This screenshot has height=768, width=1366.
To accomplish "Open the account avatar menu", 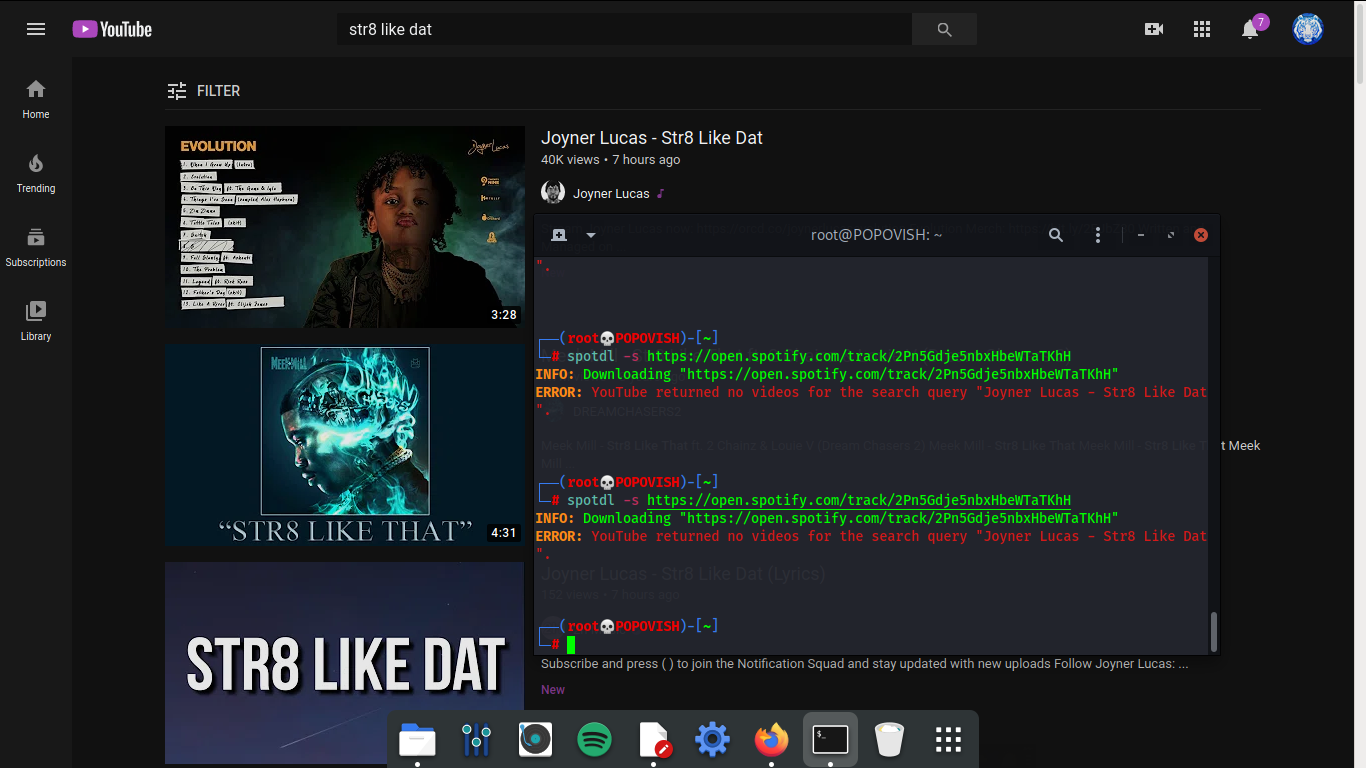I will click(x=1308, y=29).
